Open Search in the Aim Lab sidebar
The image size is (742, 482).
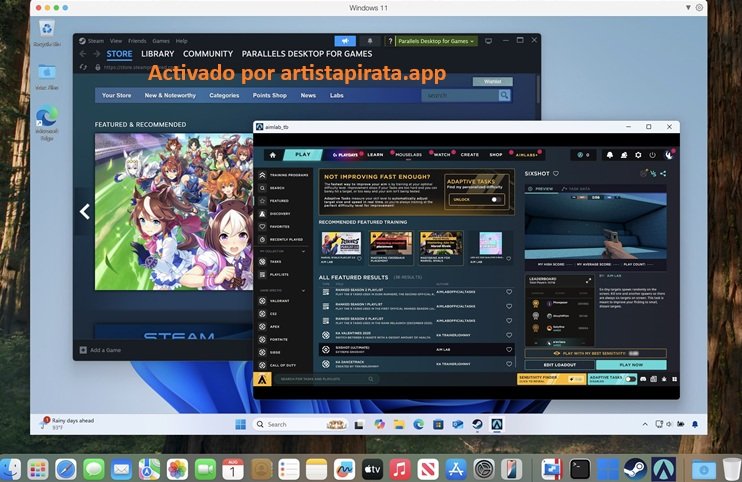[x=272, y=188]
